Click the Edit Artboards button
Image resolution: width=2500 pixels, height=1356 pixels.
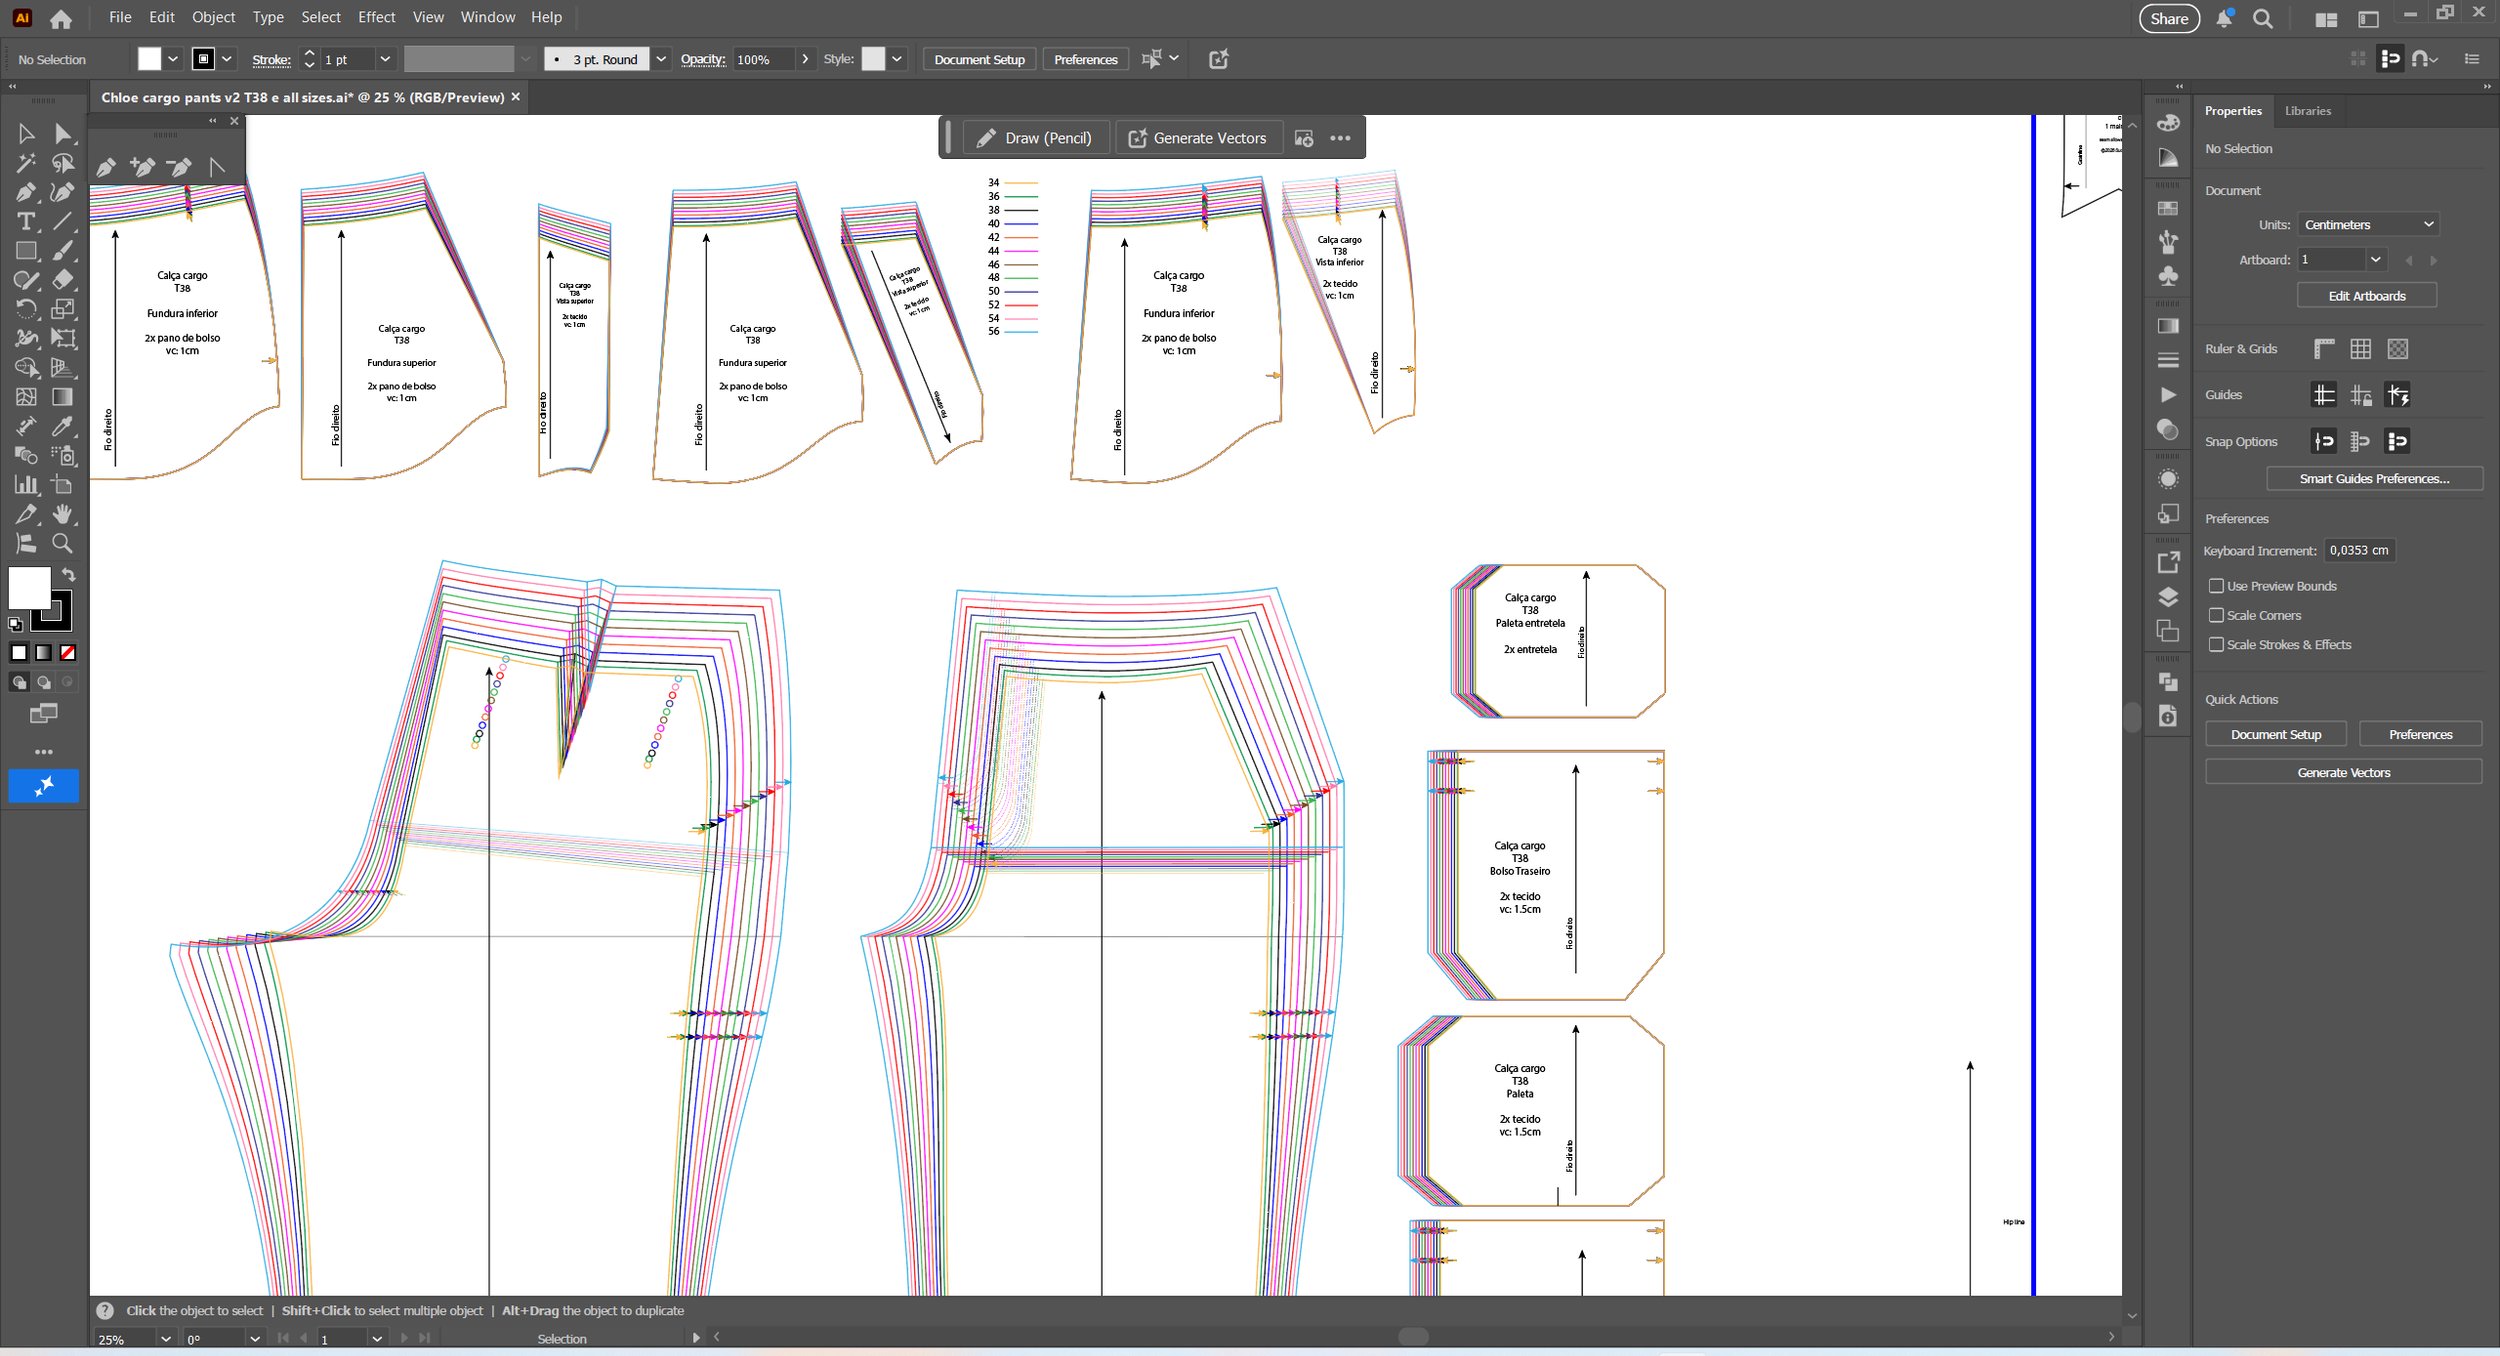tap(2366, 296)
